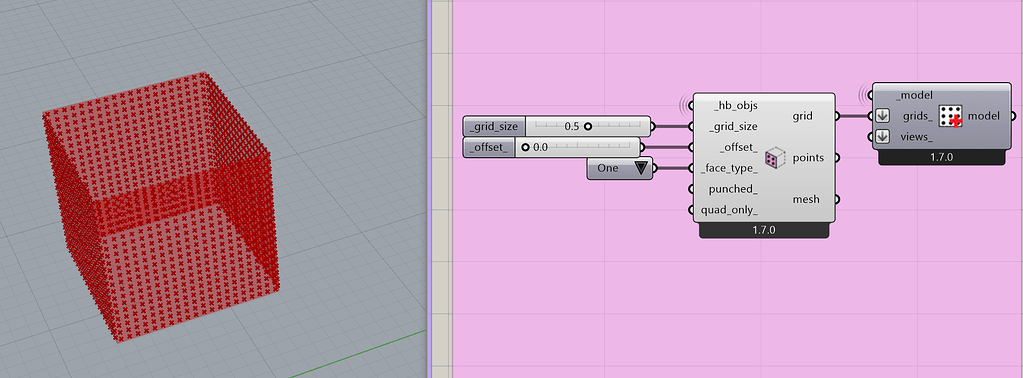The height and width of the screenshot is (378, 1023).
Task: Click the _grid_size input of grid component
Action: click(733, 127)
